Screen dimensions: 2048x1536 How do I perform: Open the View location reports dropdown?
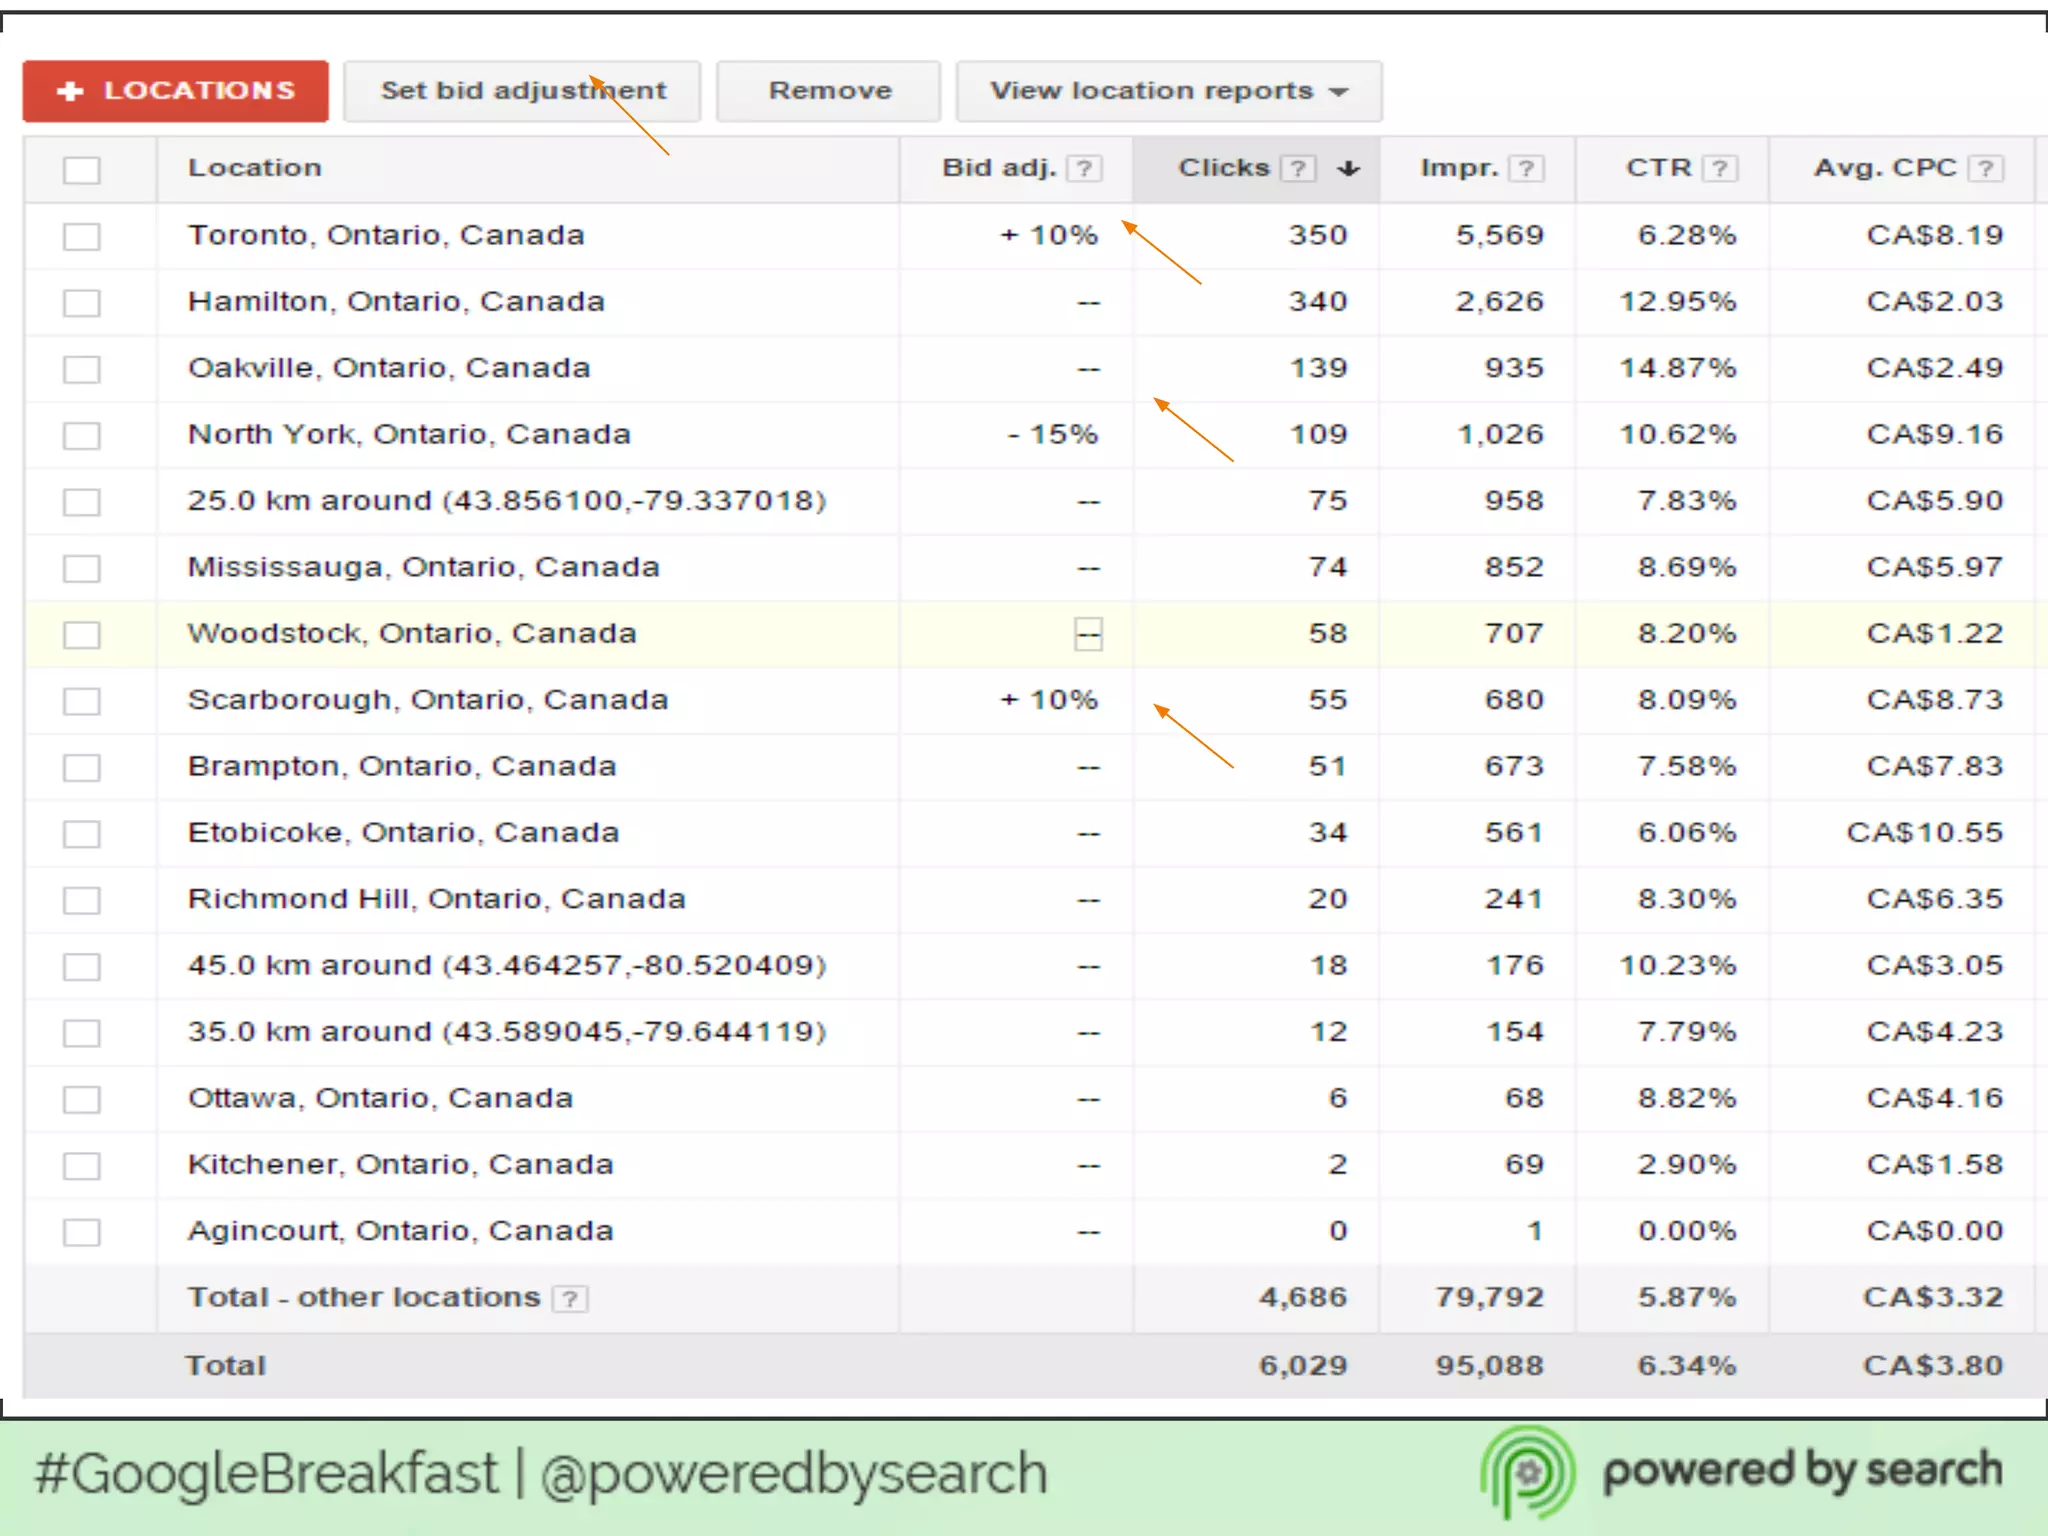click(x=1168, y=91)
